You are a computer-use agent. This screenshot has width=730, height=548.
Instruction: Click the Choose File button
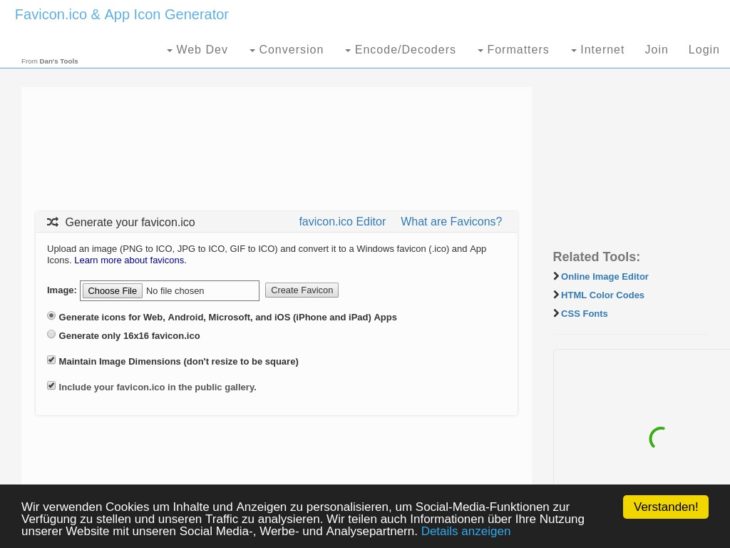click(112, 291)
